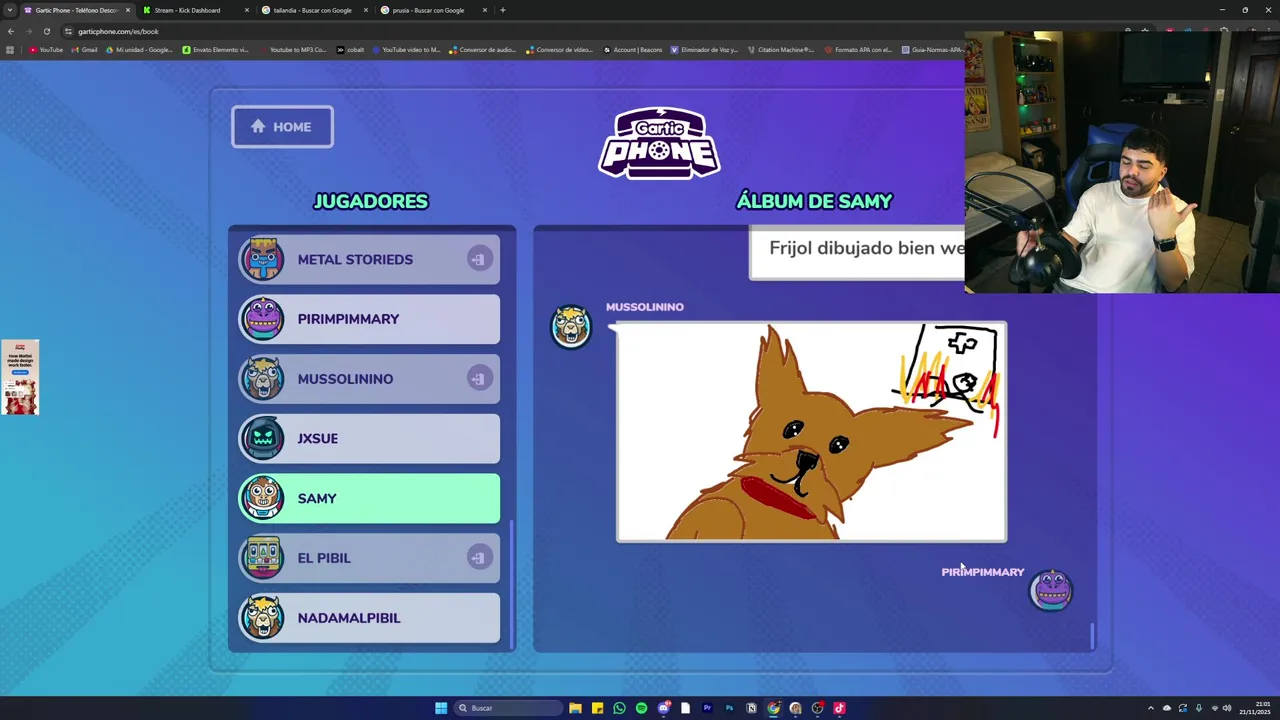Screen dimensions: 1280x720
Task: Open the Envato Elements bookmark
Action: point(215,50)
